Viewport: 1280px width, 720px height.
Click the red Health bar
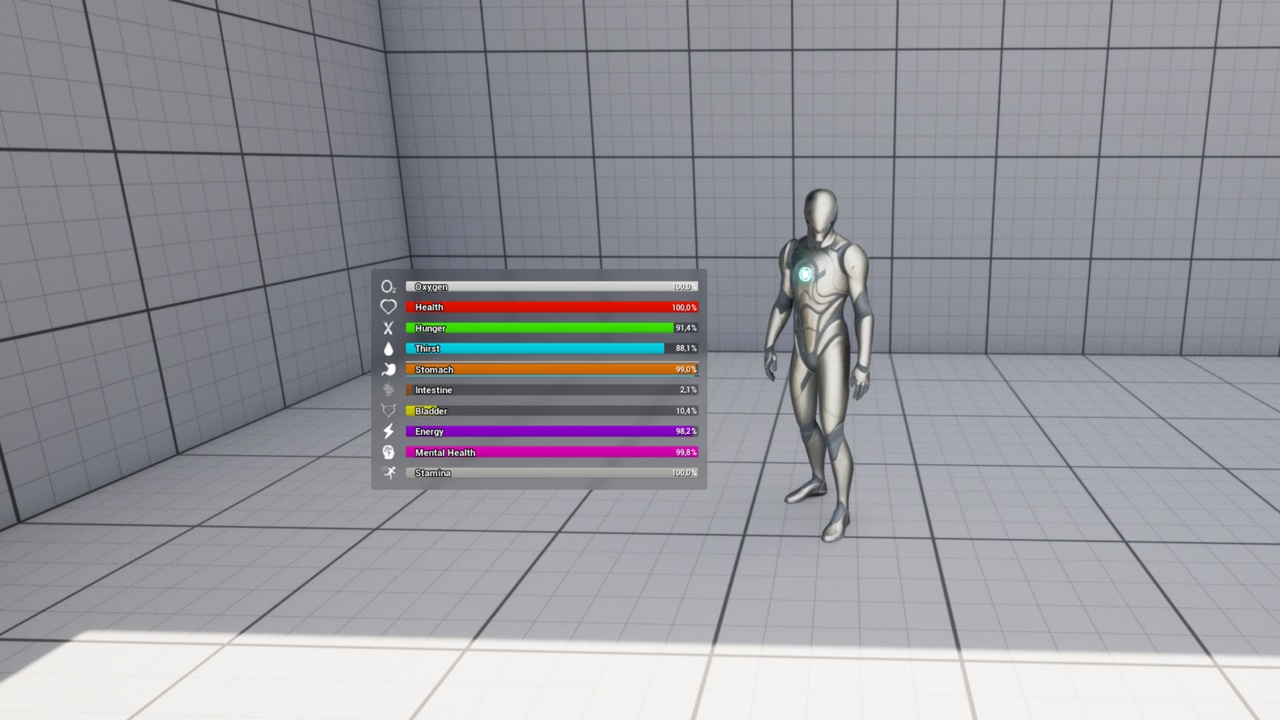(x=552, y=307)
